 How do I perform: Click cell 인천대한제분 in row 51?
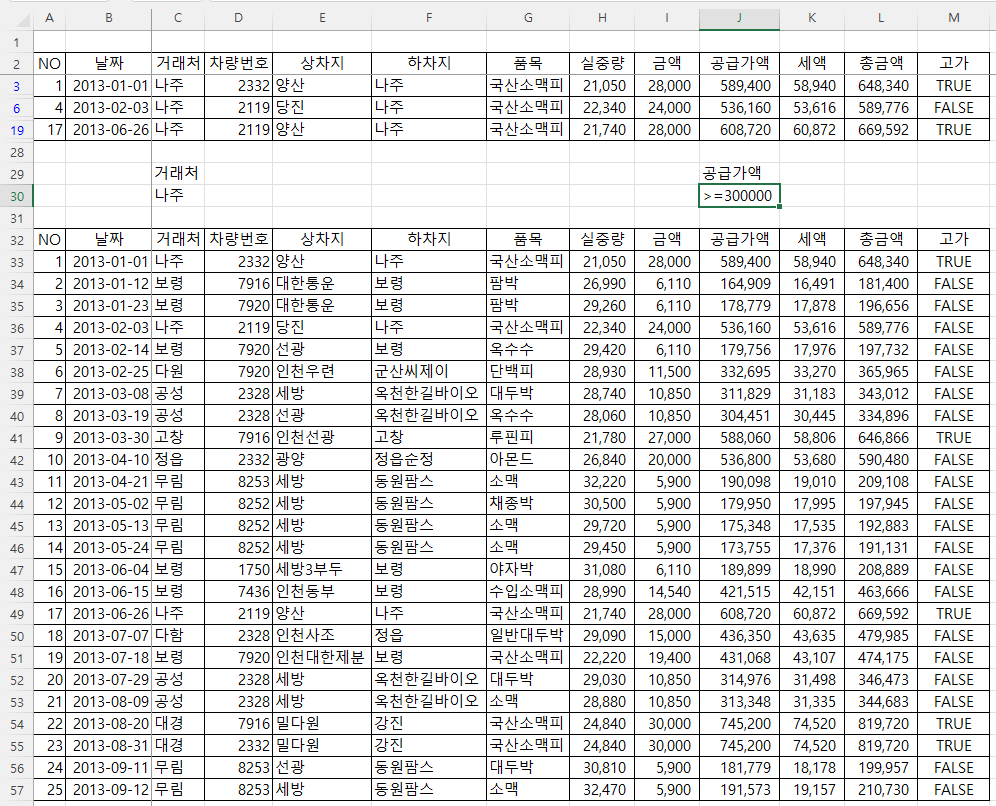tap(322, 657)
